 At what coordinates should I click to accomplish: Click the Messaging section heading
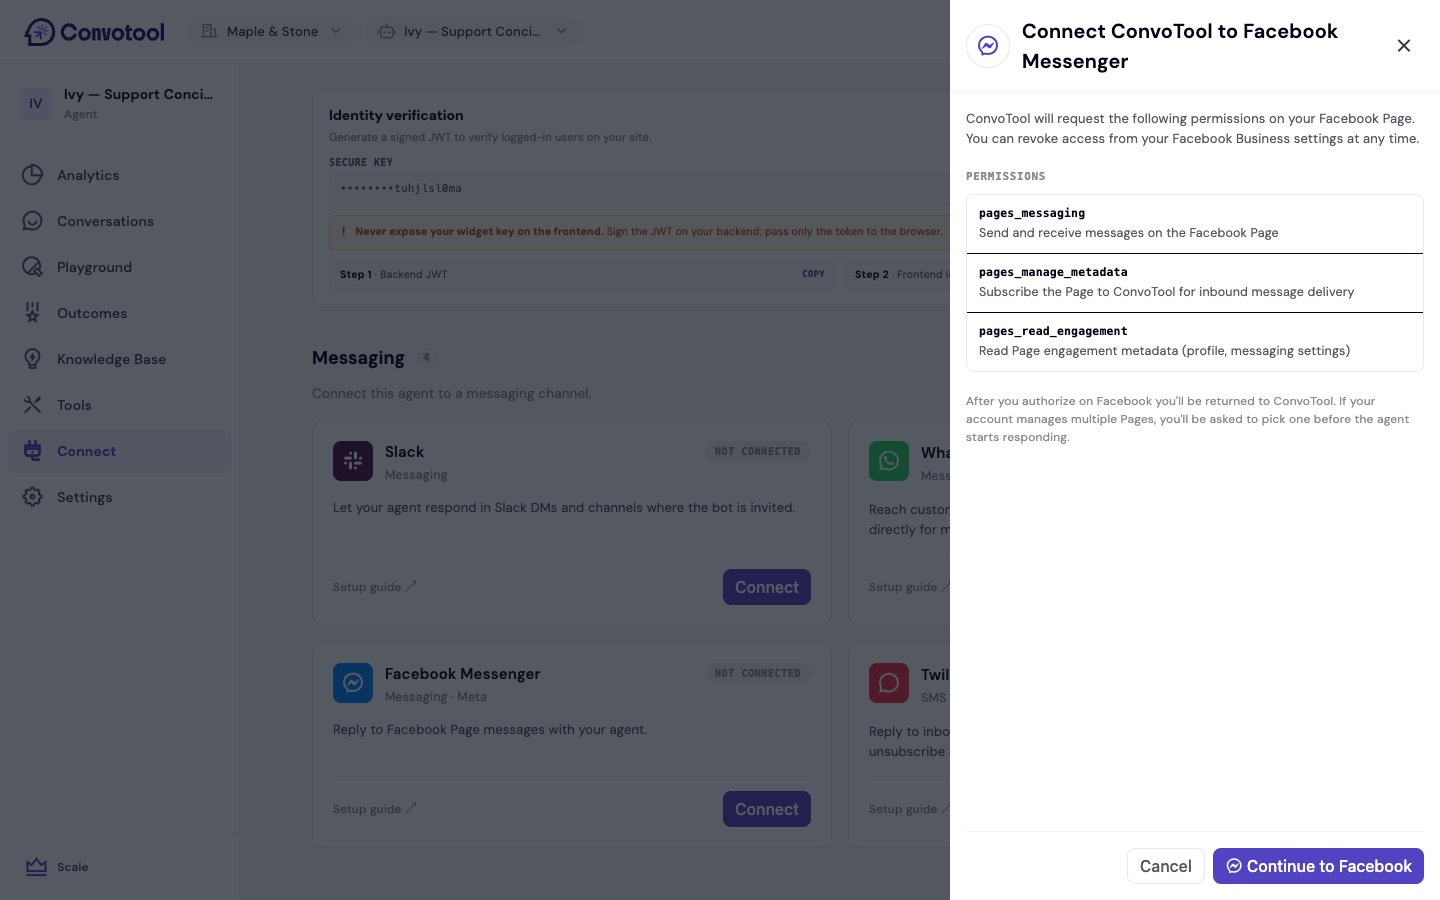358,358
